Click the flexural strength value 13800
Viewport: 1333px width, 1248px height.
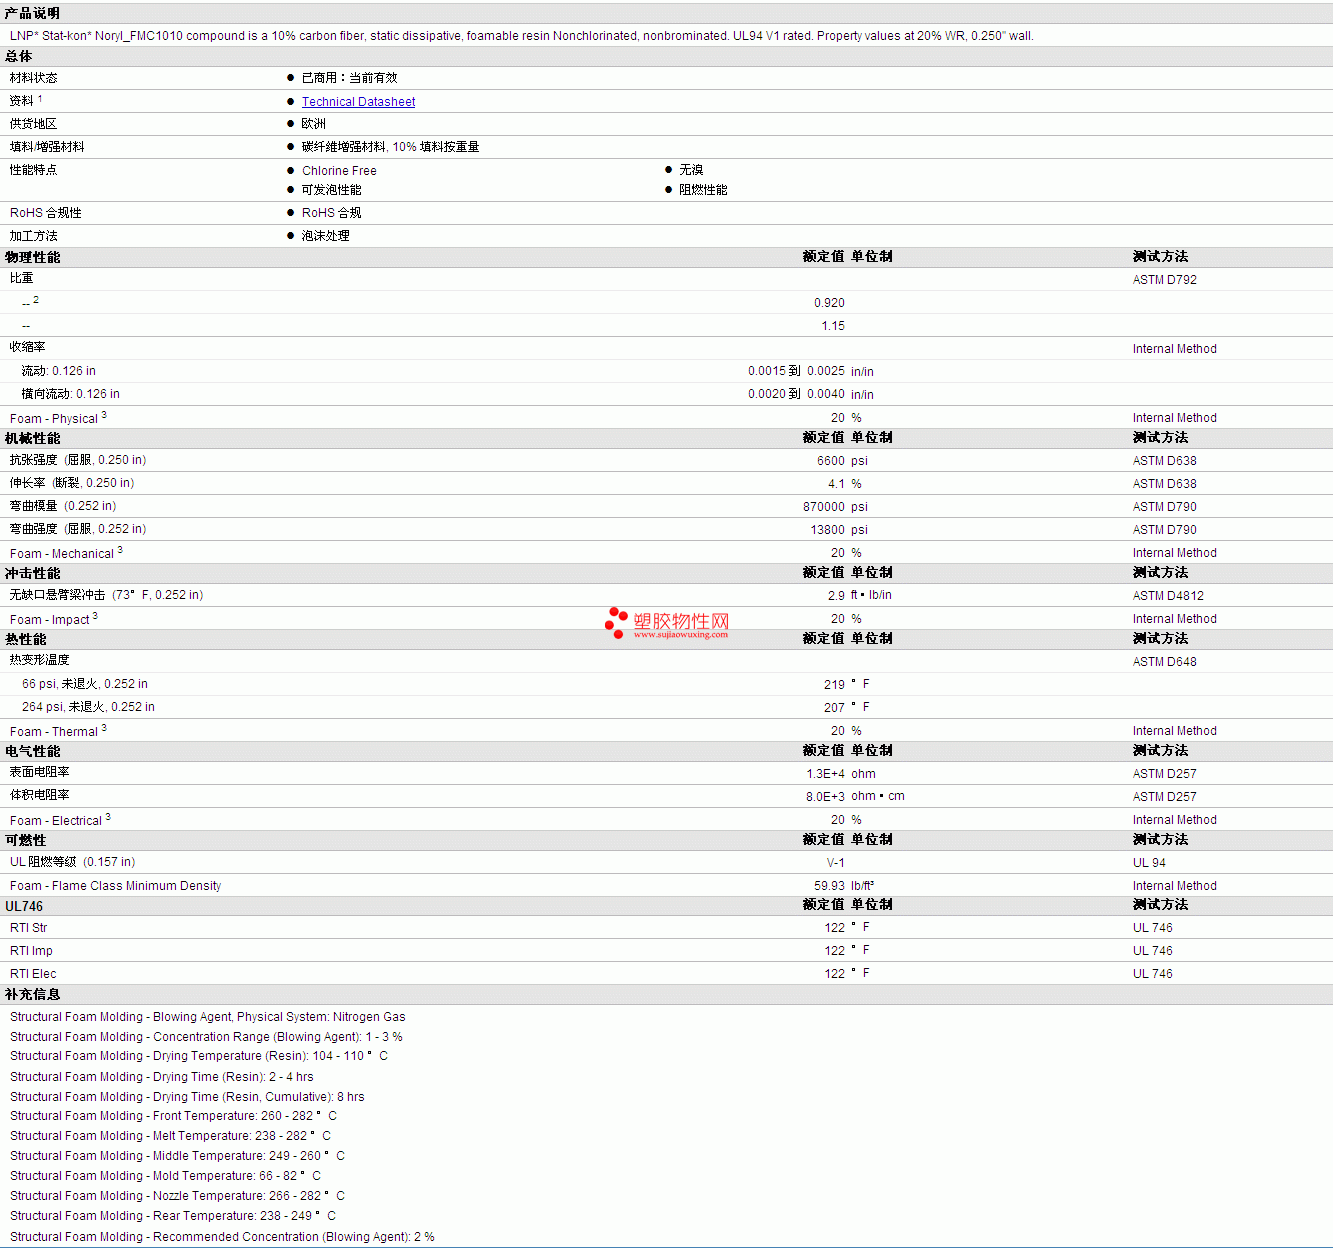point(828,530)
